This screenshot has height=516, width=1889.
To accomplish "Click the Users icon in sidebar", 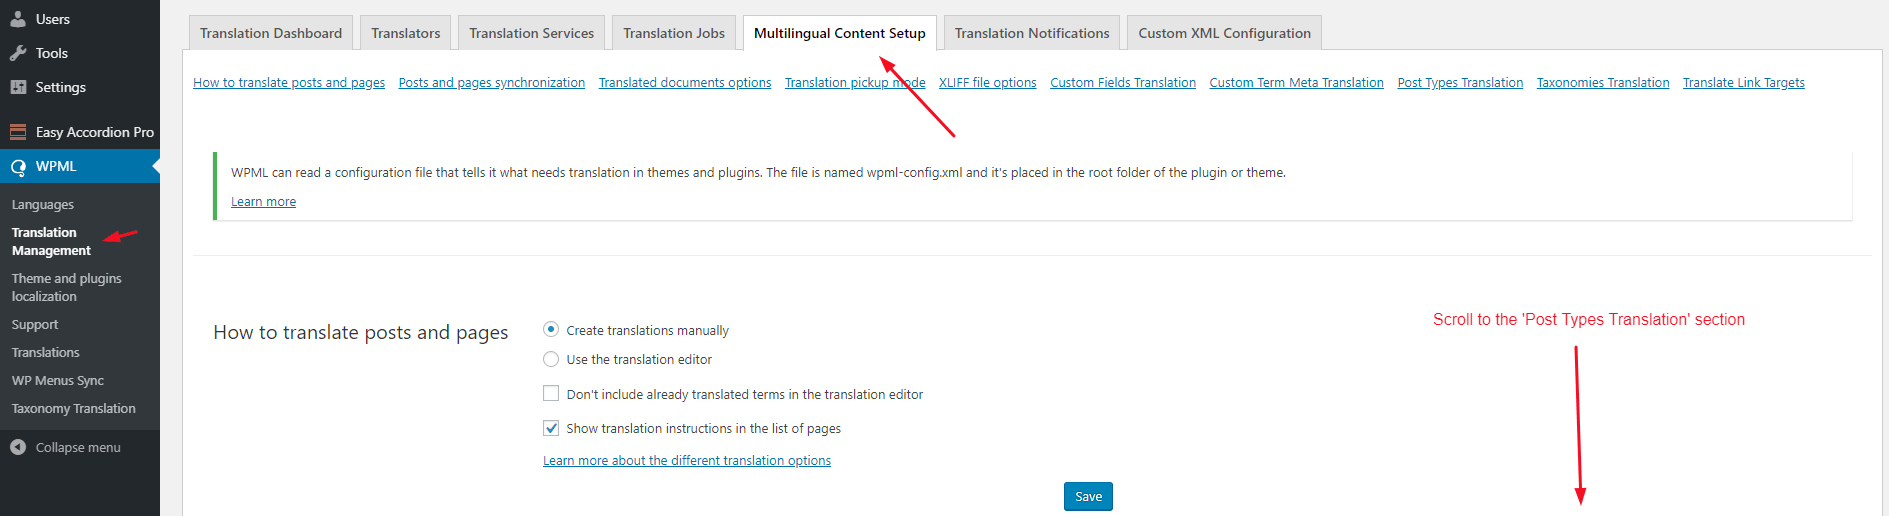I will (18, 19).
